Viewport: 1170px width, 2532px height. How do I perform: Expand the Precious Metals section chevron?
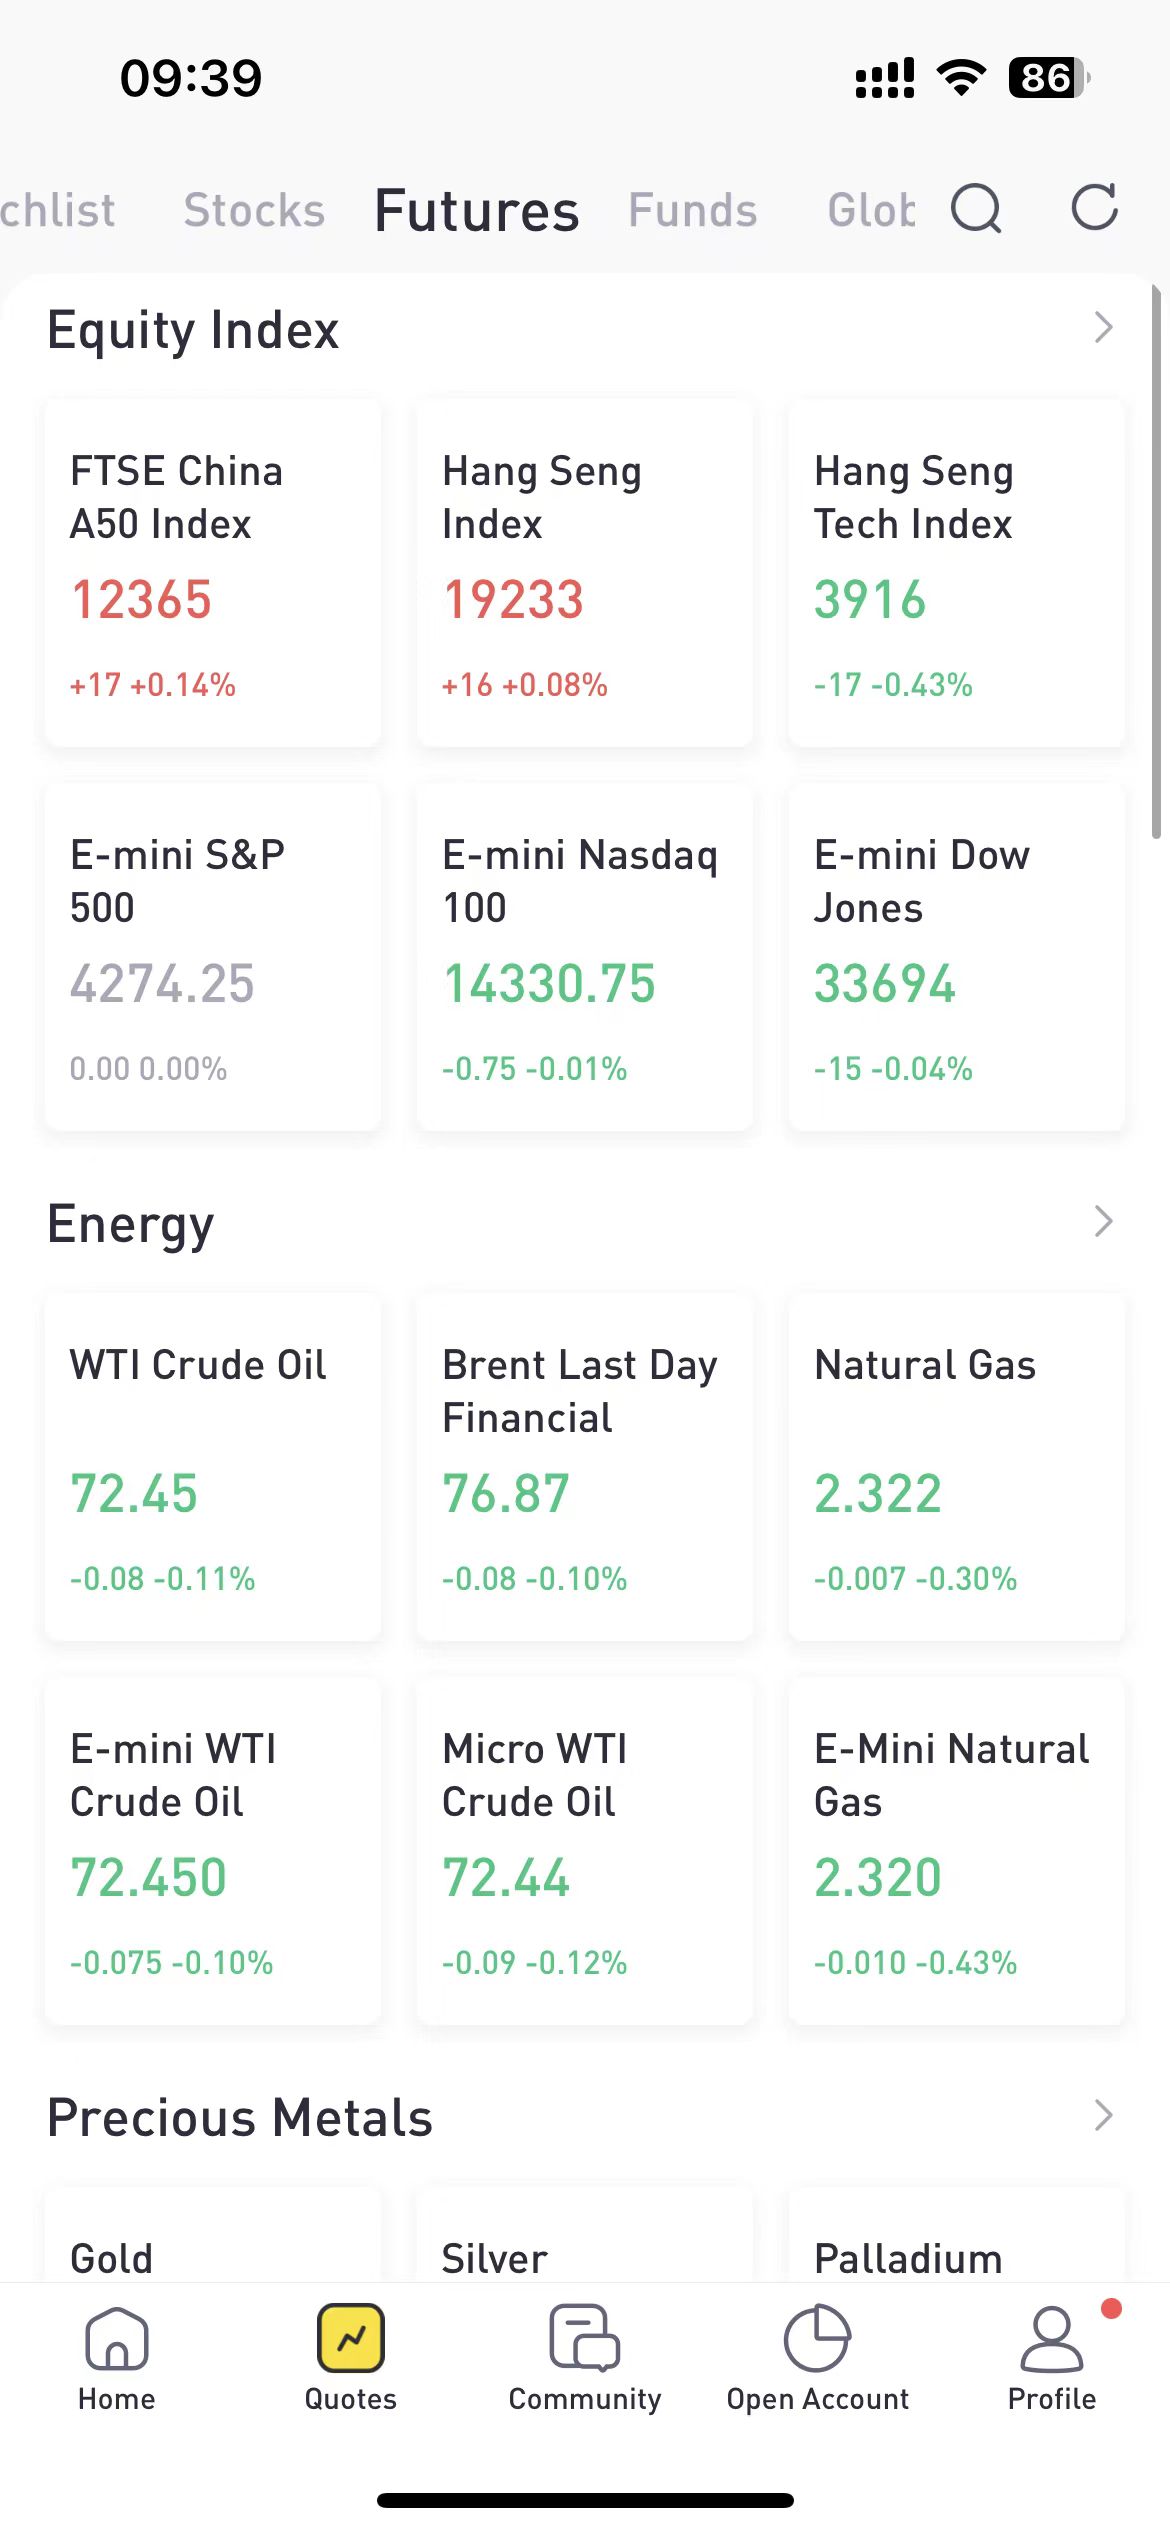[x=1103, y=2115]
